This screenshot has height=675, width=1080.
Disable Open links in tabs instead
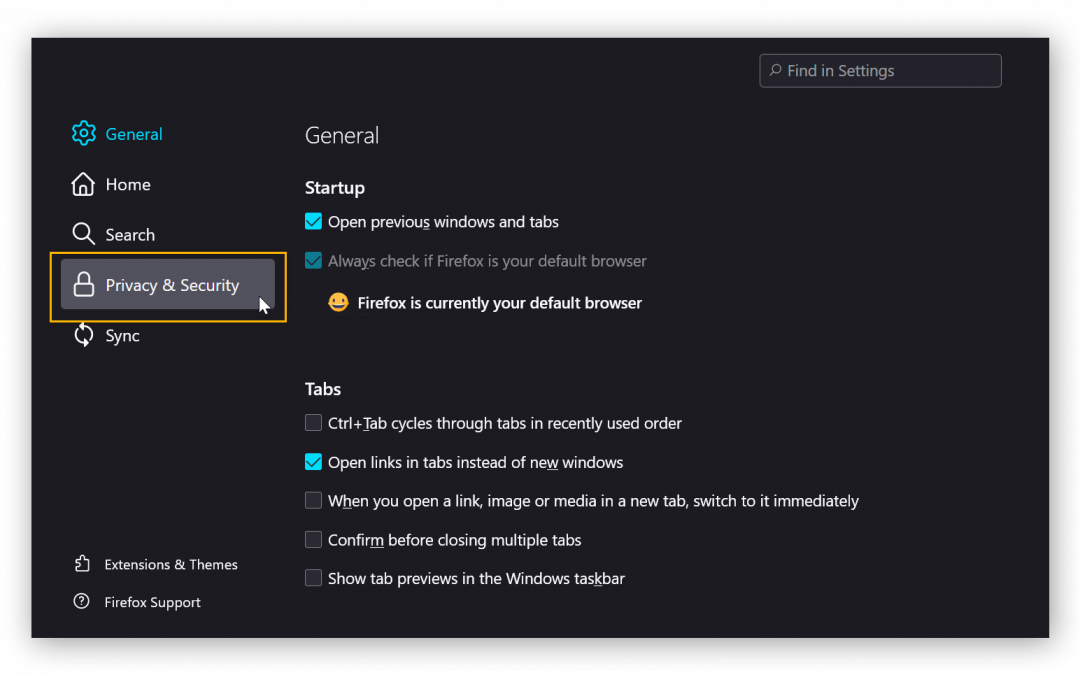coord(313,462)
